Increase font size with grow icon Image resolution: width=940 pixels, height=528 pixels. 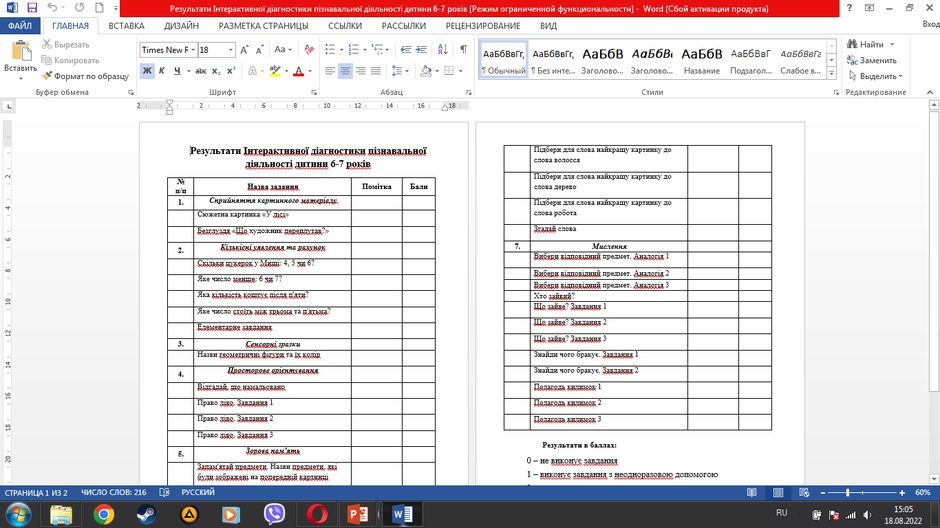pyautogui.click(x=244, y=50)
